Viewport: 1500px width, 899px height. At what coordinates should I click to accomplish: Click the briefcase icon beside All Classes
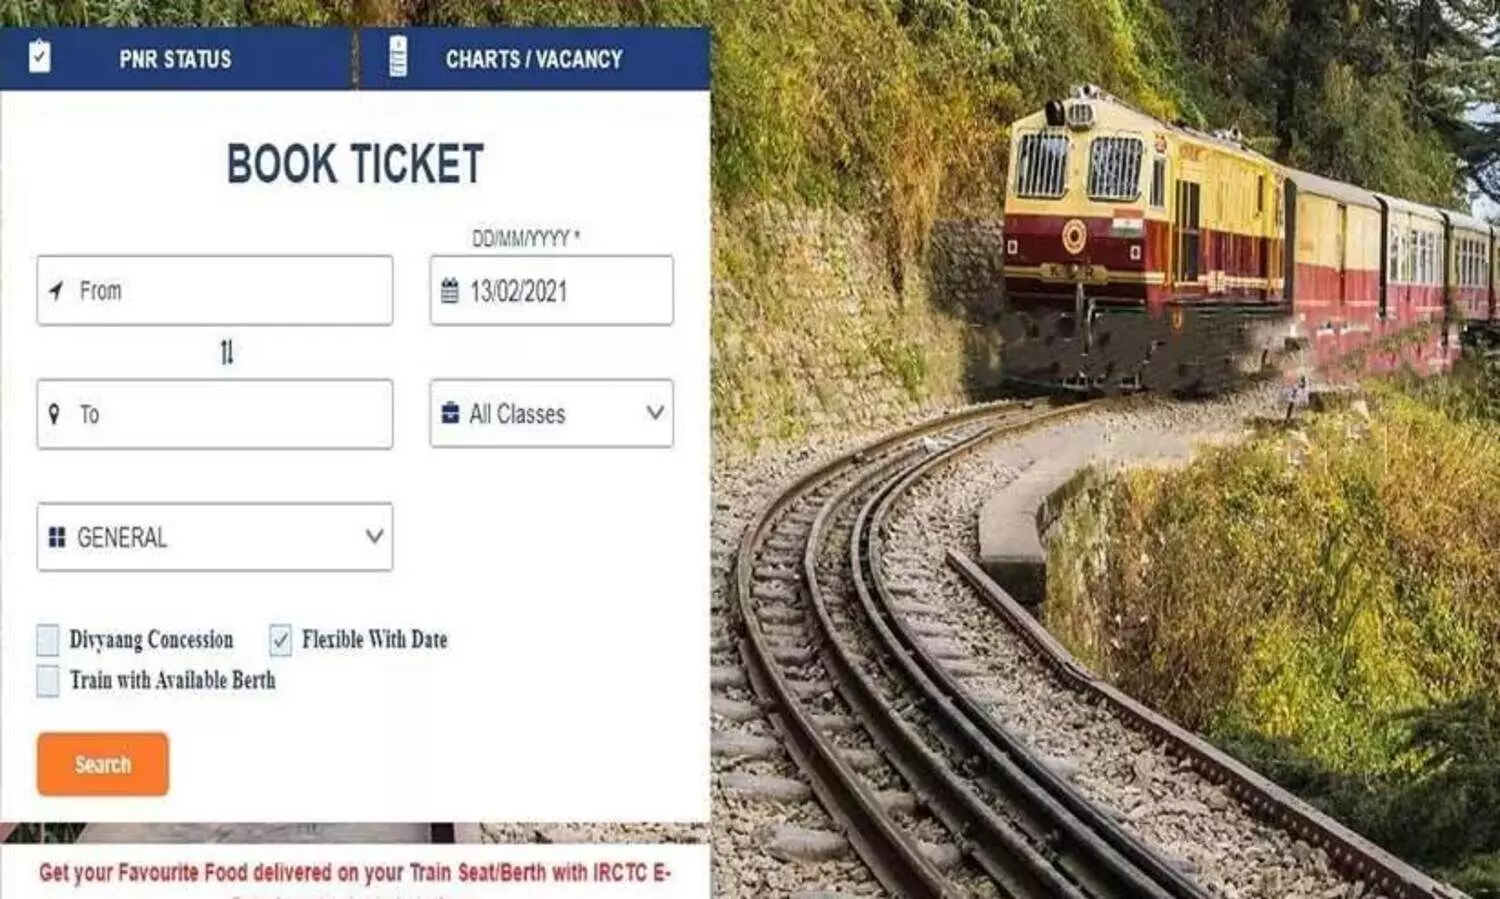(x=451, y=413)
